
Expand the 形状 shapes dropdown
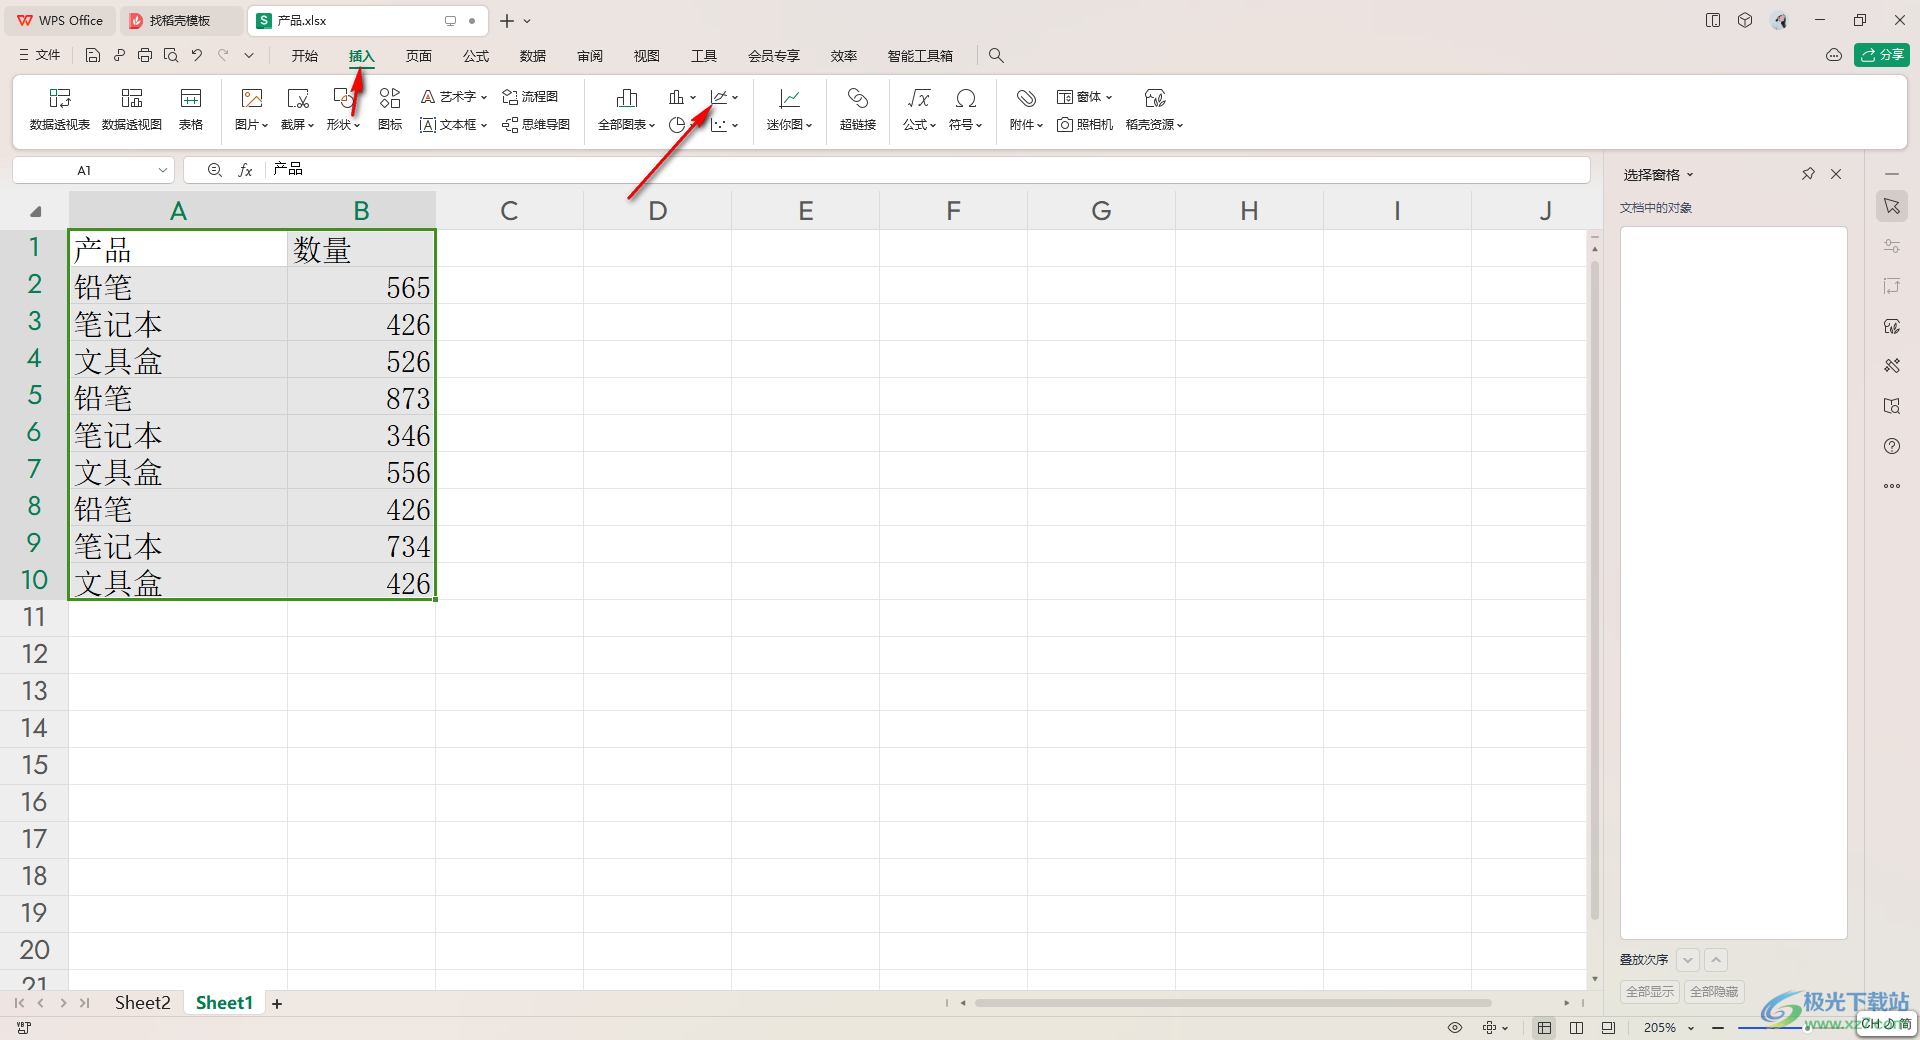(x=357, y=126)
